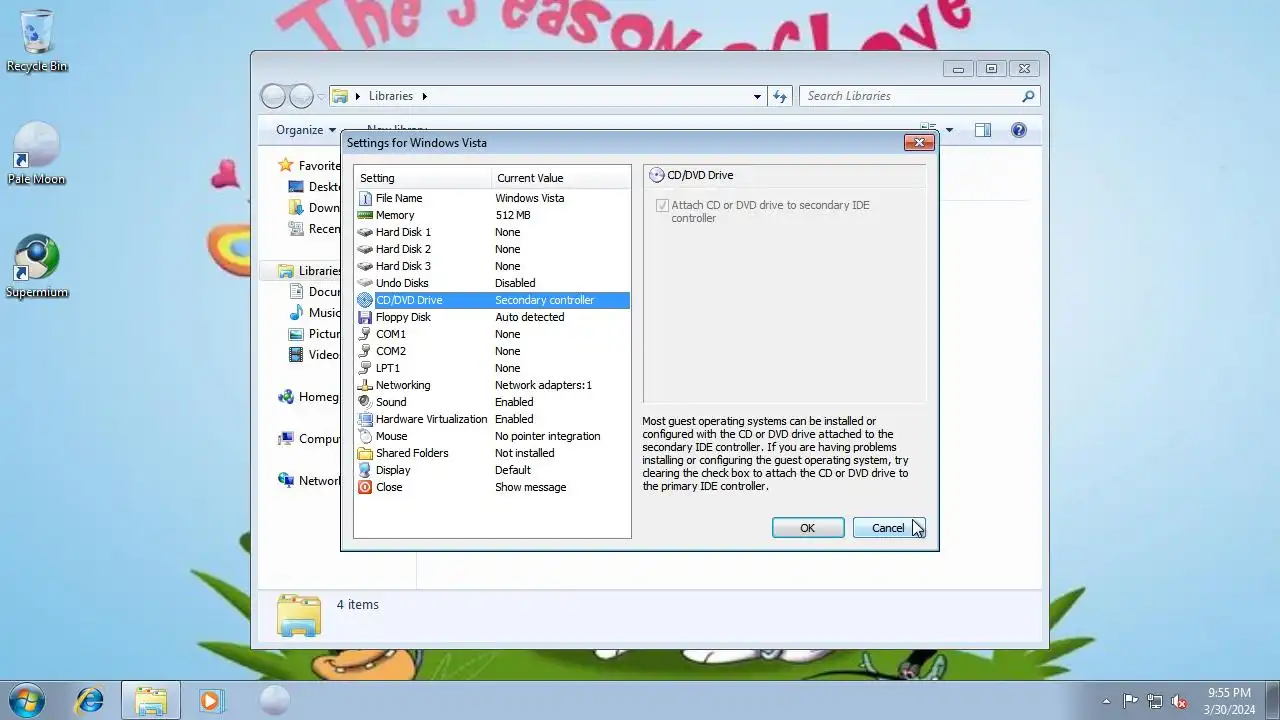Toggle the preview pane icon in Libraries window
The height and width of the screenshot is (720, 1280).
point(983,130)
